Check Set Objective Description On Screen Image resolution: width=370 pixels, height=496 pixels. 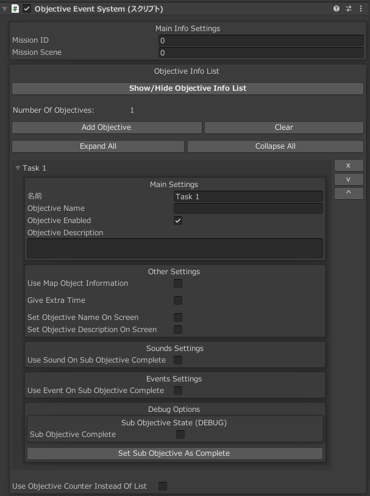coord(178,329)
